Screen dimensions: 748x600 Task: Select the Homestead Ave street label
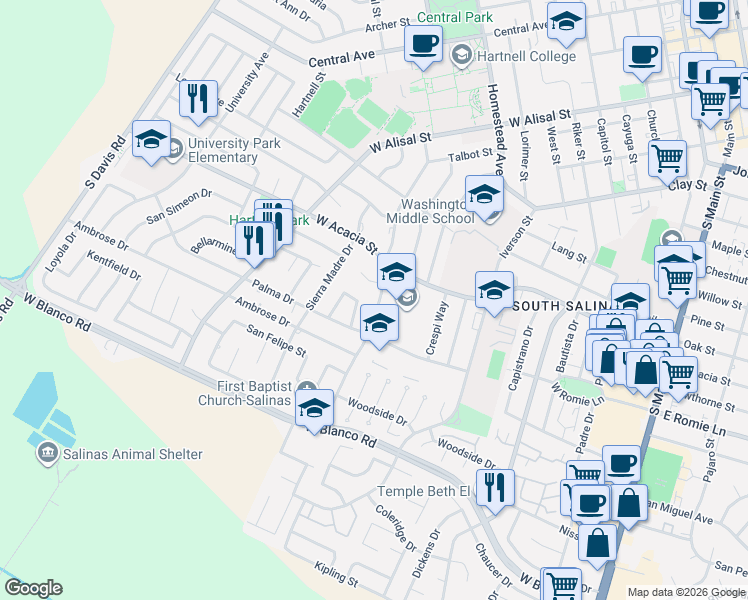[496, 130]
